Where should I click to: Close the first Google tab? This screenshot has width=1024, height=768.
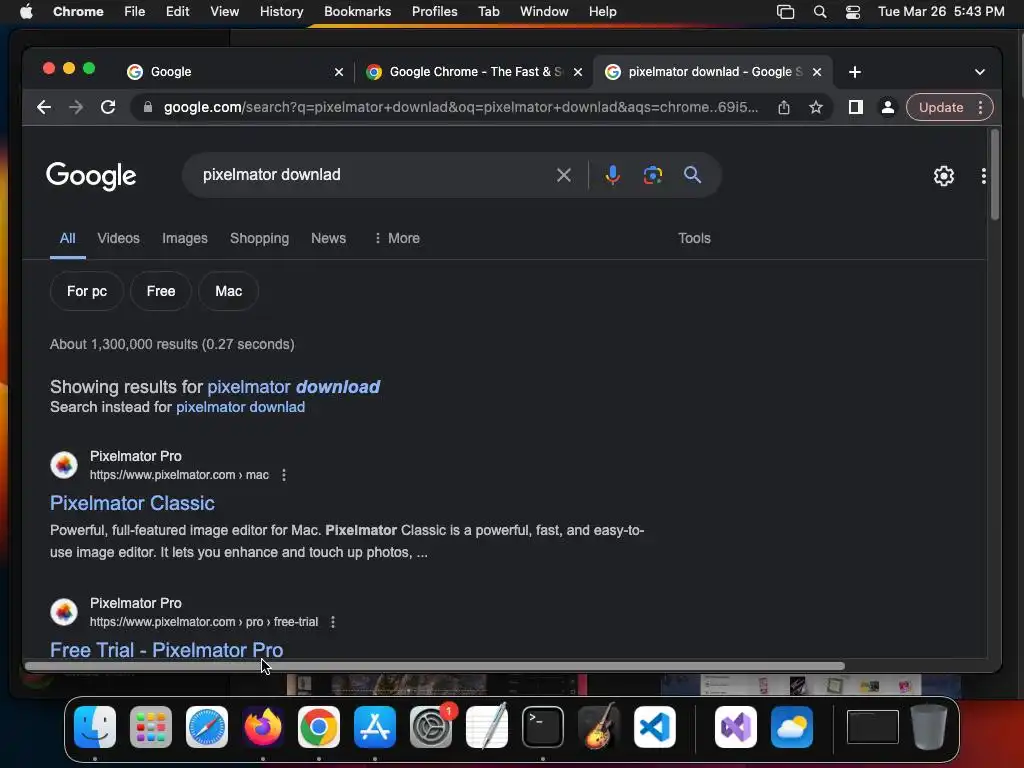click(338, 72)
